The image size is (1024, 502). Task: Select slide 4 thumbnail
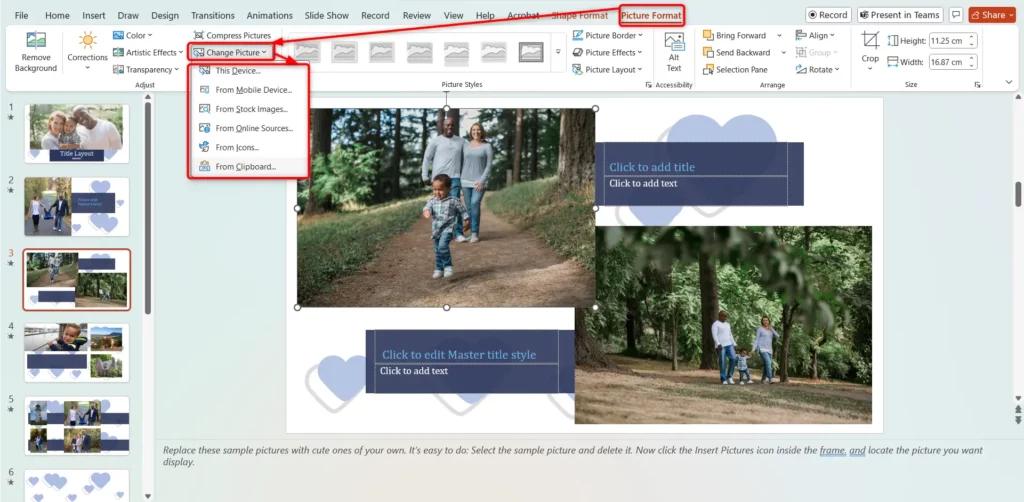77,351
